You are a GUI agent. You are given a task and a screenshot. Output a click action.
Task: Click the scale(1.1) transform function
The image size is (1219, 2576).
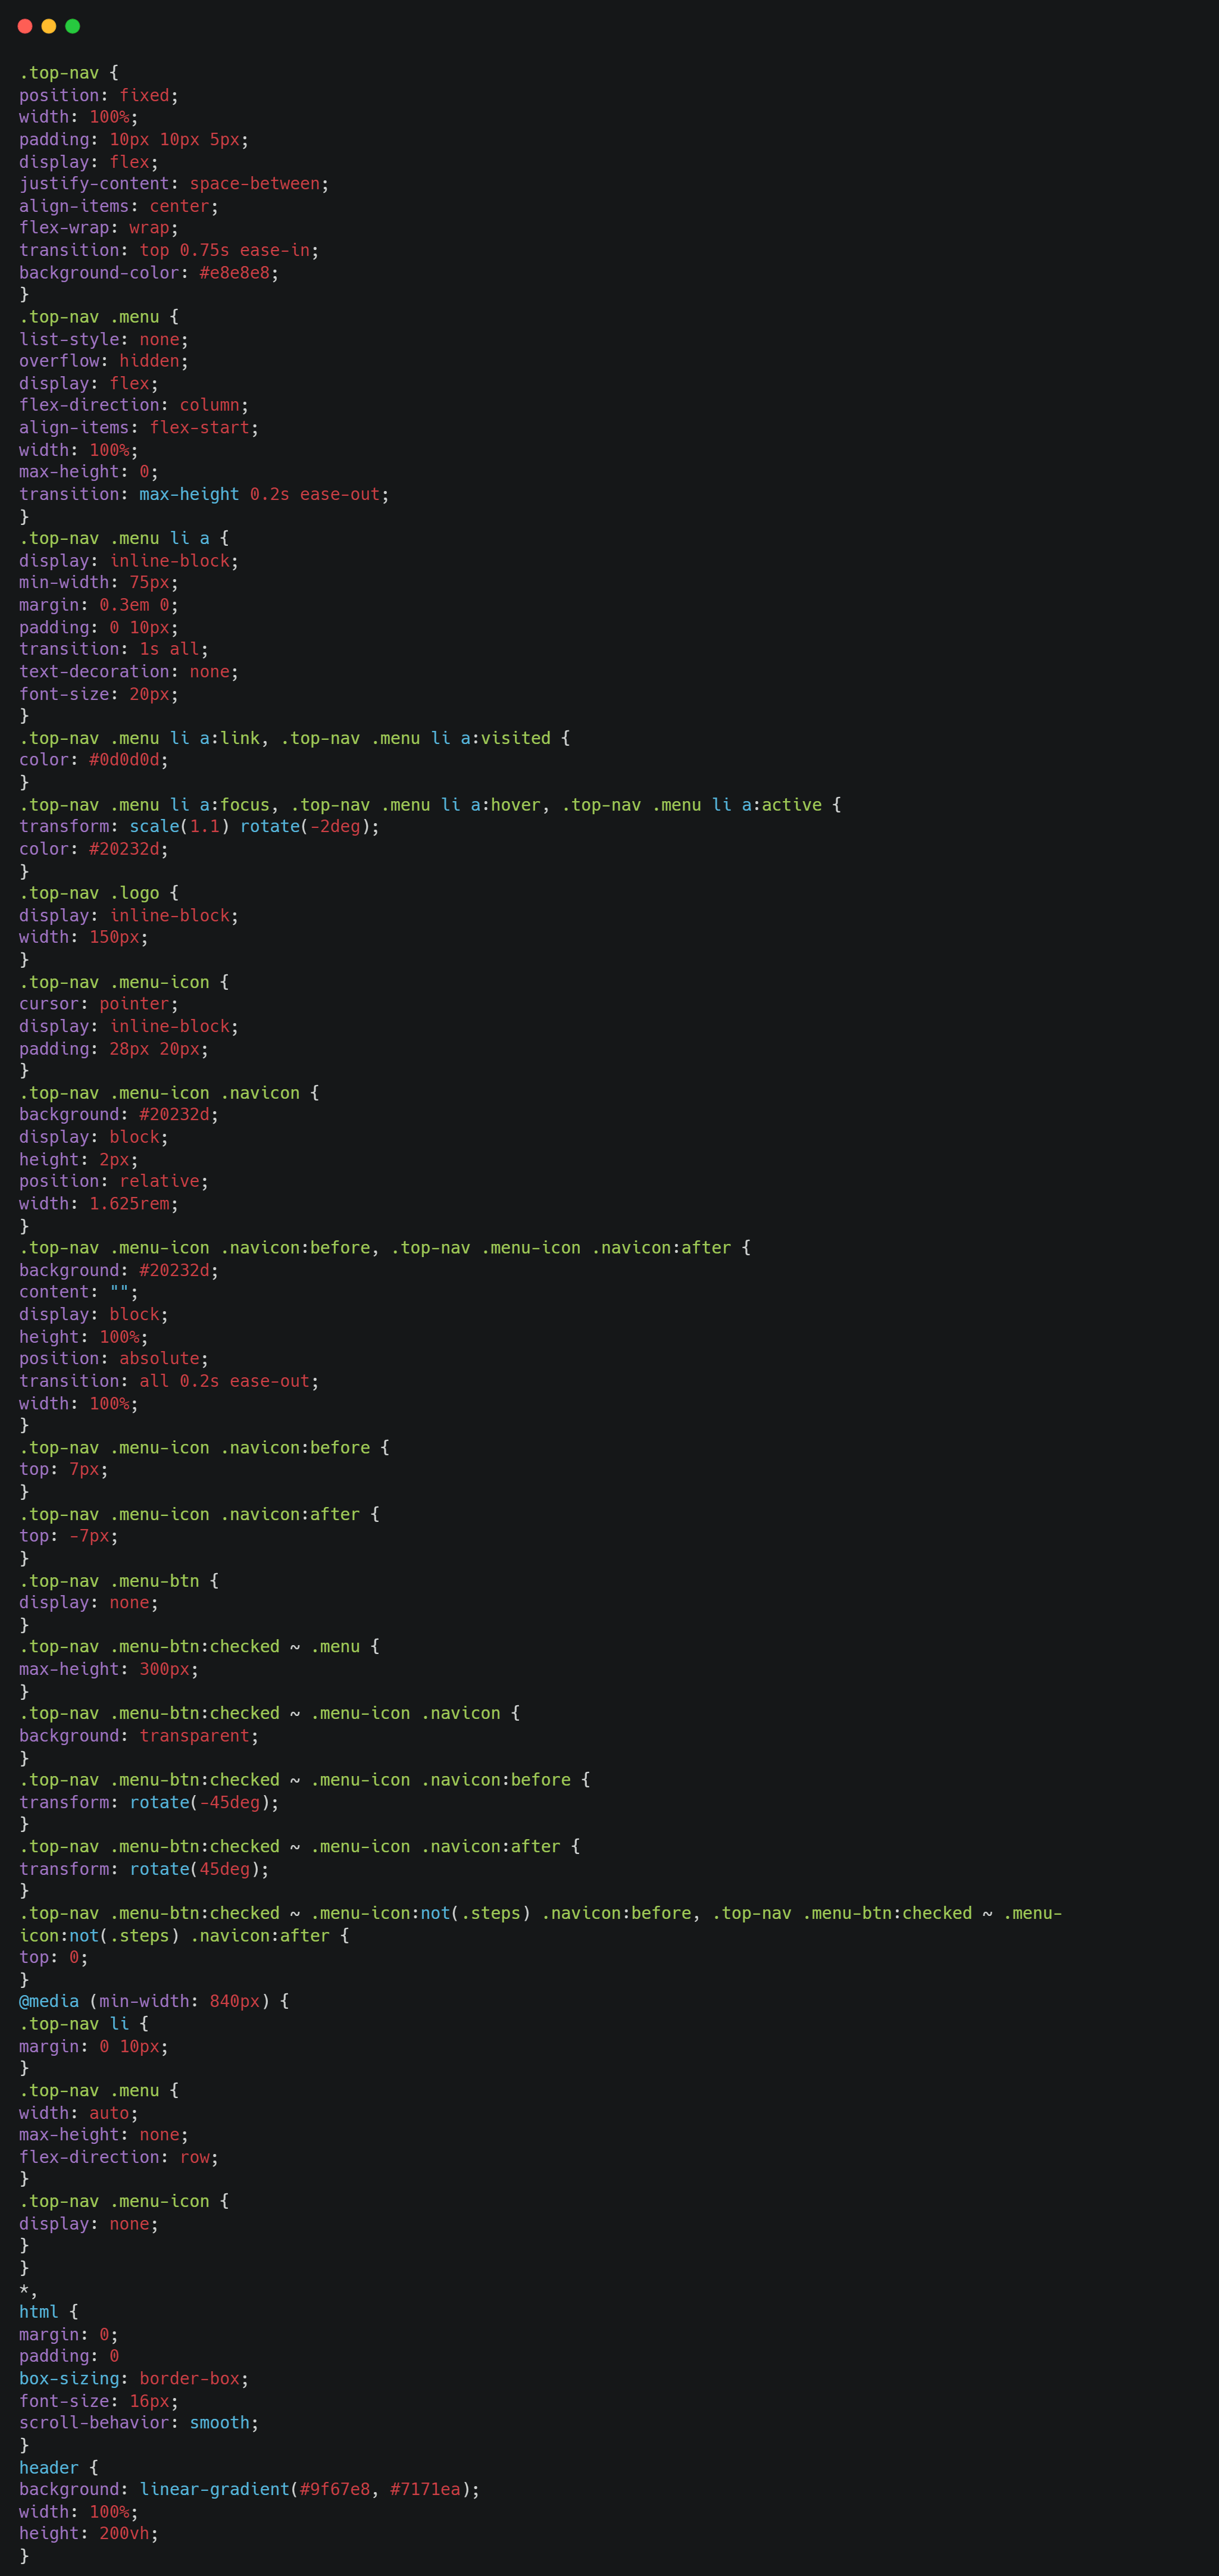[179, 826]
